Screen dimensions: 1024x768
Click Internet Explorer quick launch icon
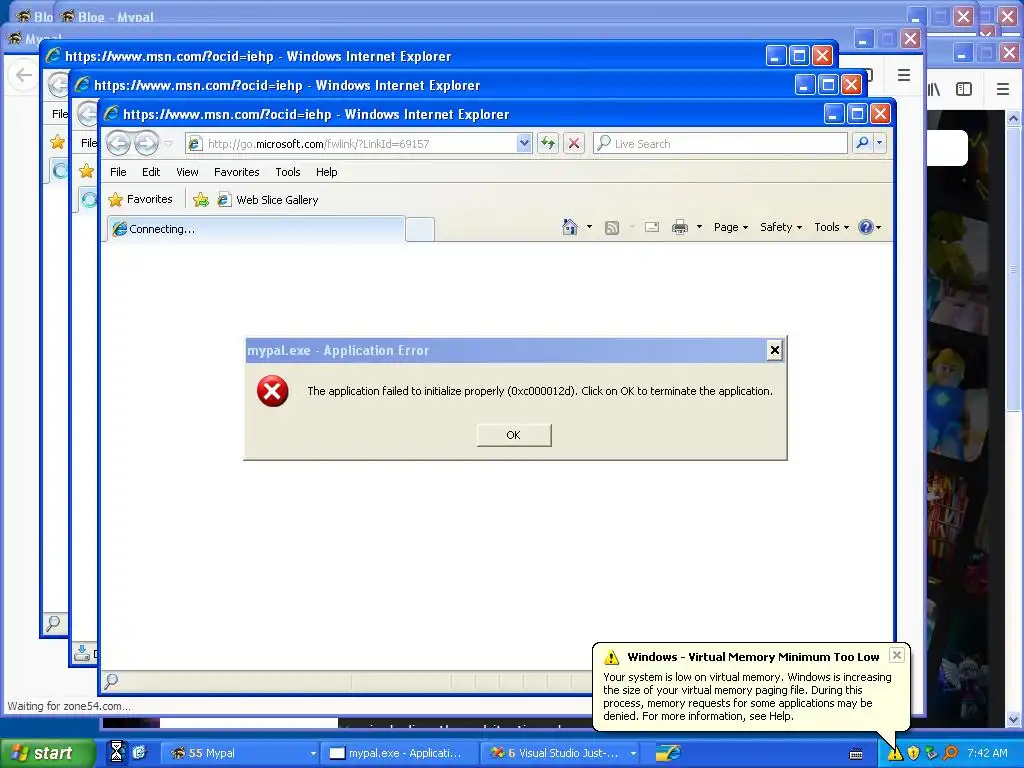point(139,752)
